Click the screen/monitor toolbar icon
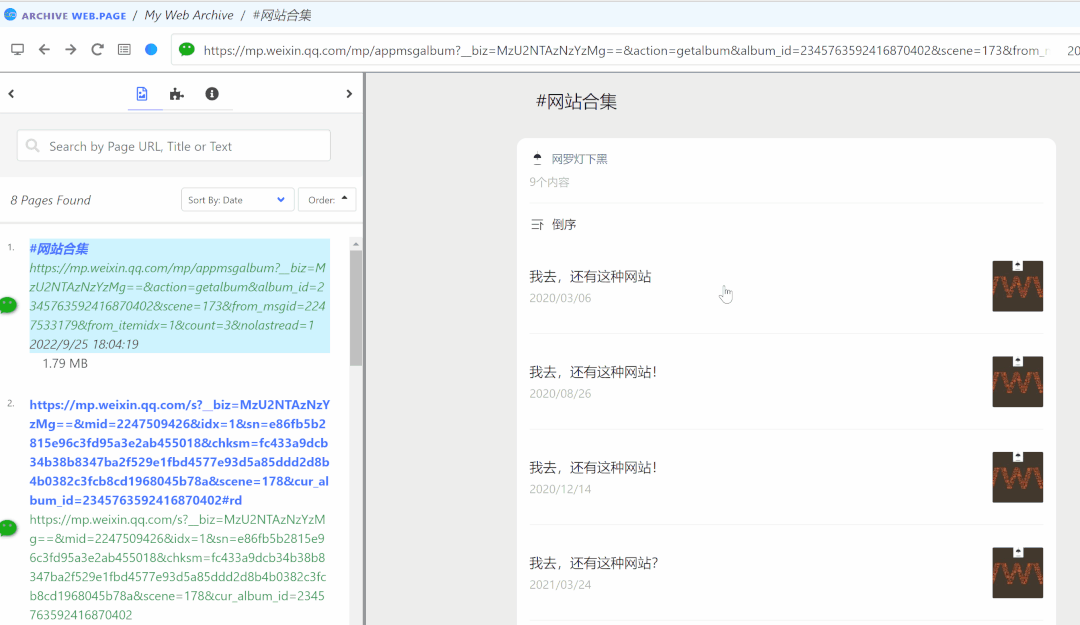The image size is (1080, 625). [x=17, y=50]
